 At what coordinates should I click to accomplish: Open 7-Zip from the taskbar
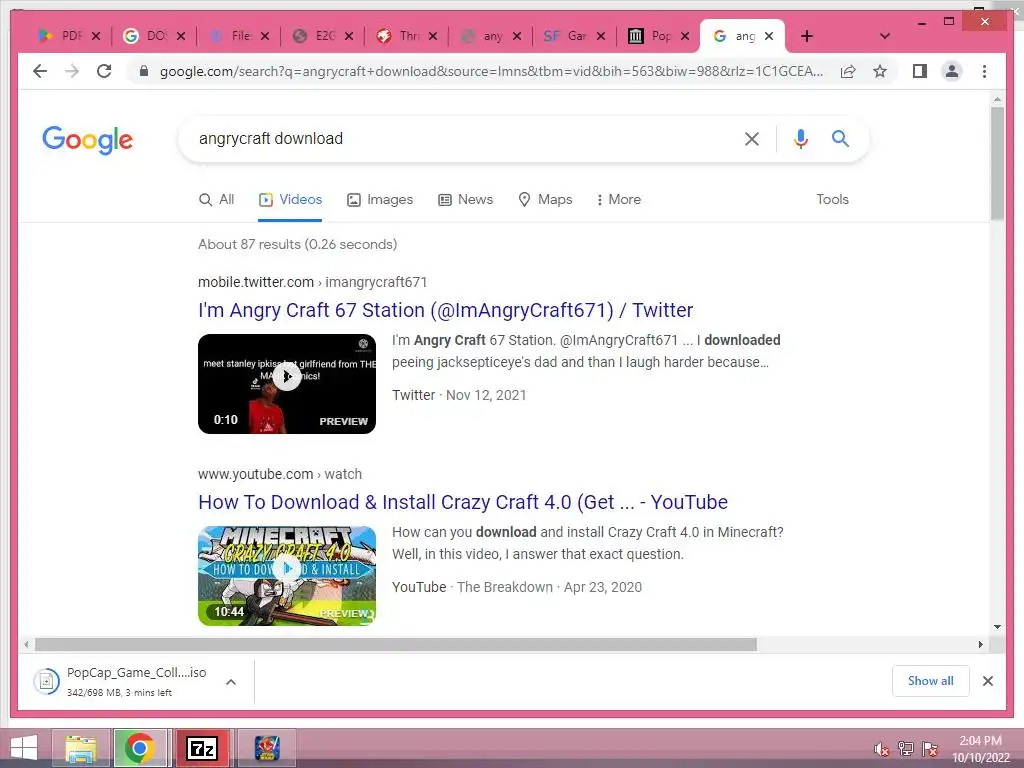click(x=202, y=748)
